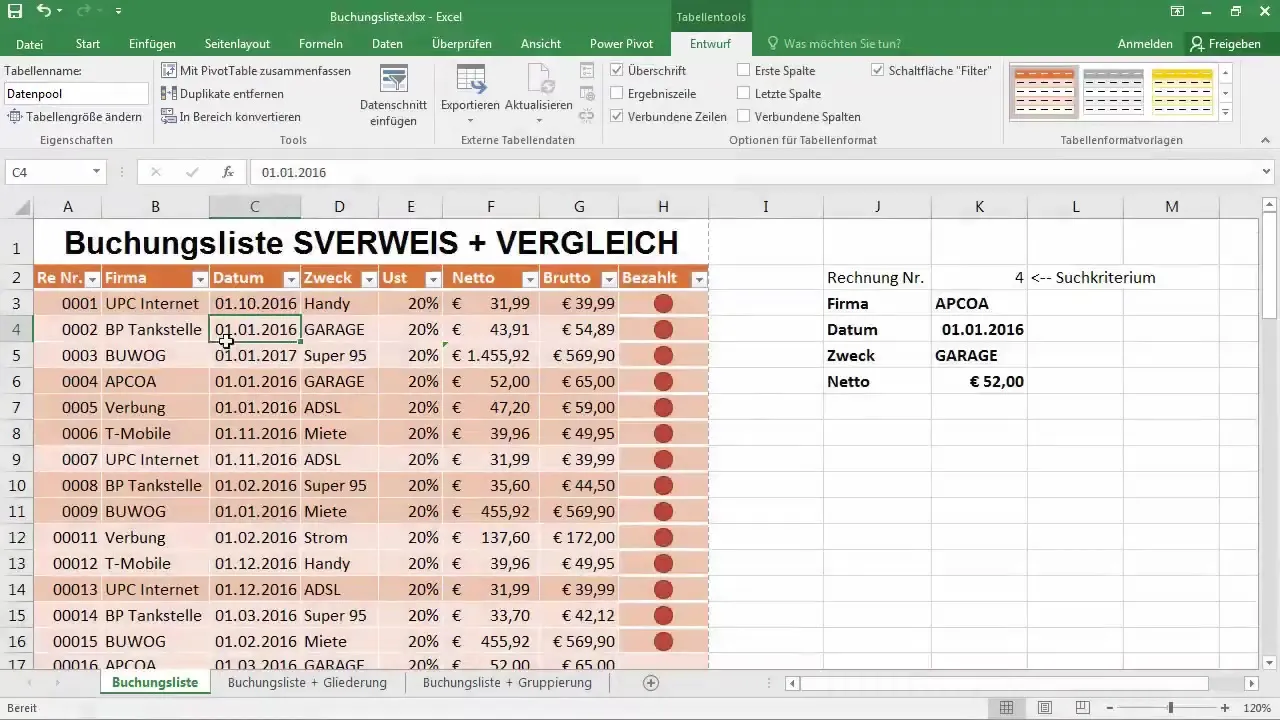Open the Ansicht ribbon tab
Image resolution: width=1280 pixels, height=720 pixels.
540,44
